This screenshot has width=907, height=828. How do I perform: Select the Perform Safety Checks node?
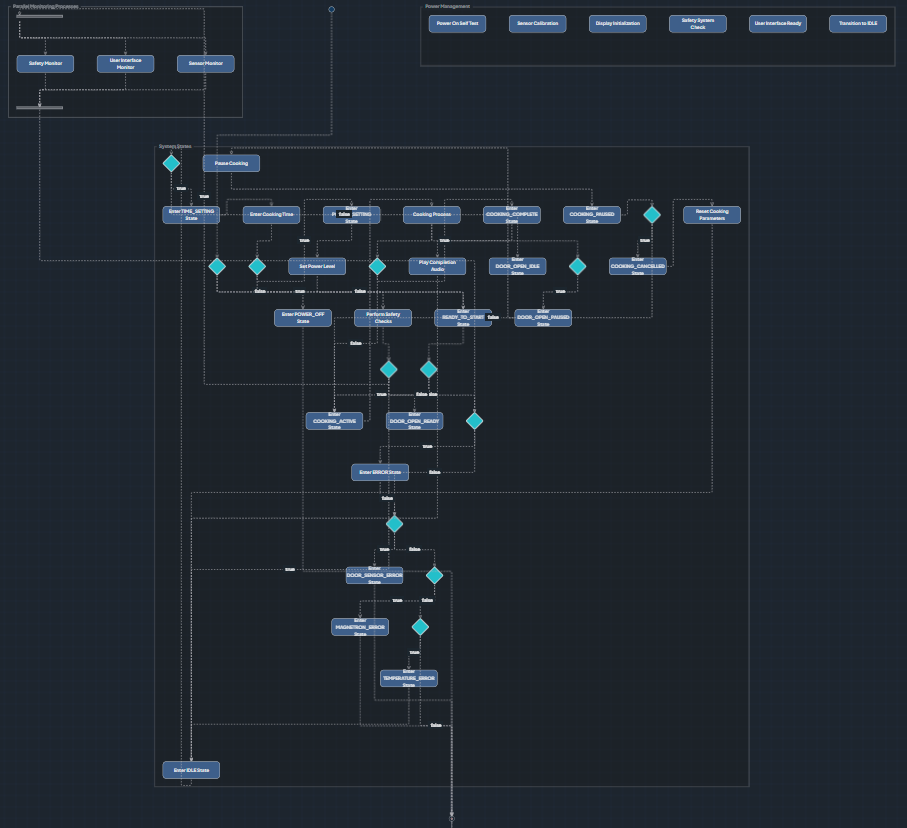point(383,318)
